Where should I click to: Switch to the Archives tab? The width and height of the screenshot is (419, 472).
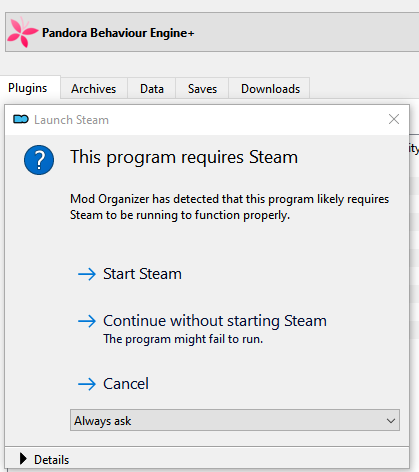click(94, 89)
